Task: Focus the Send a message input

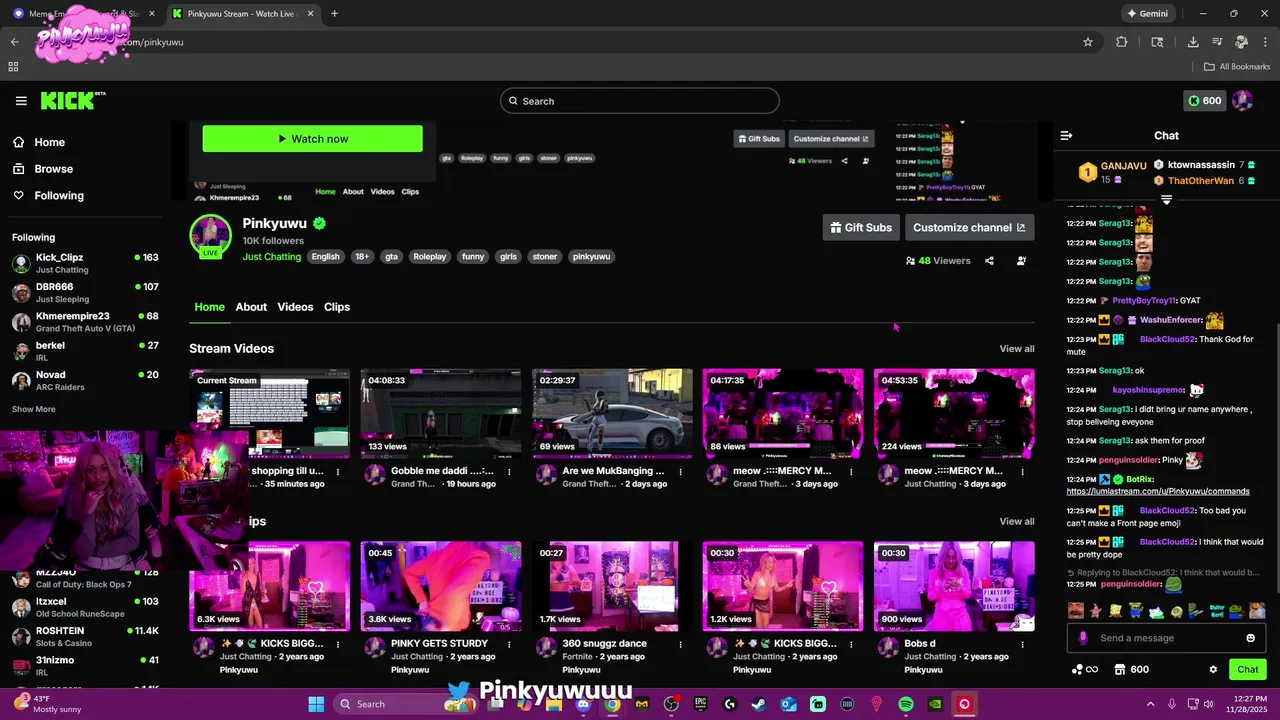Action: pyautogui.click(x=1165, y=638)
